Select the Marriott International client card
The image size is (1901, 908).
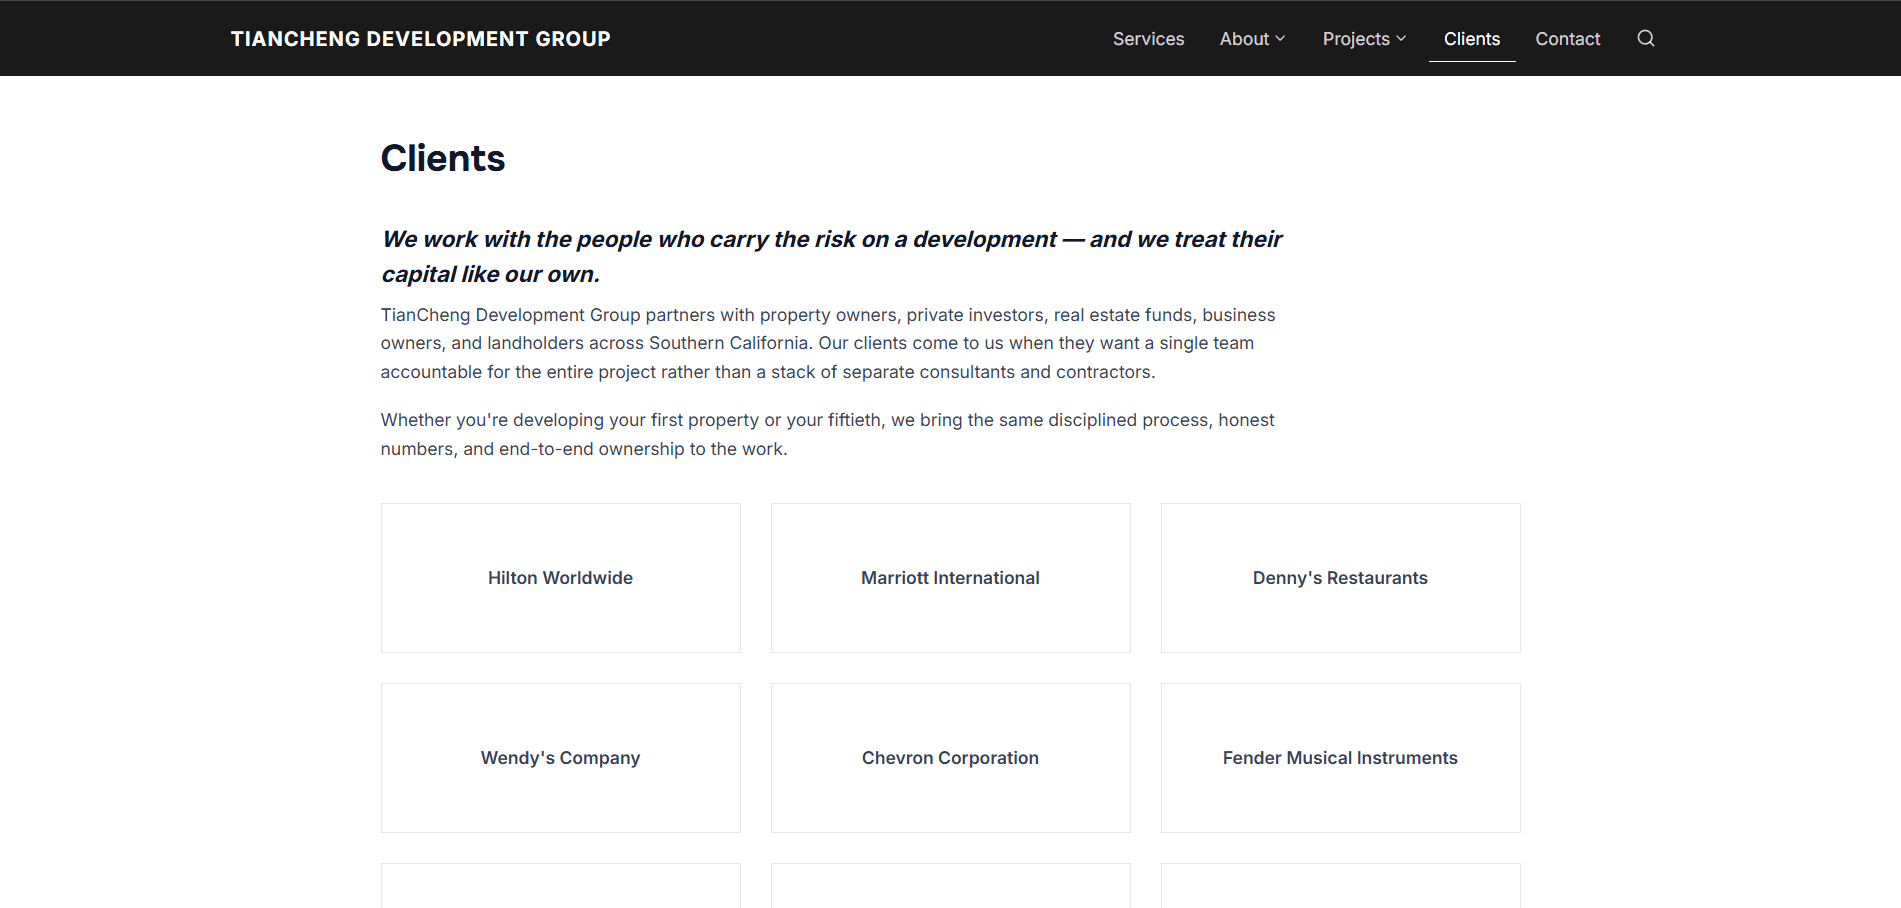click(951, 578)
